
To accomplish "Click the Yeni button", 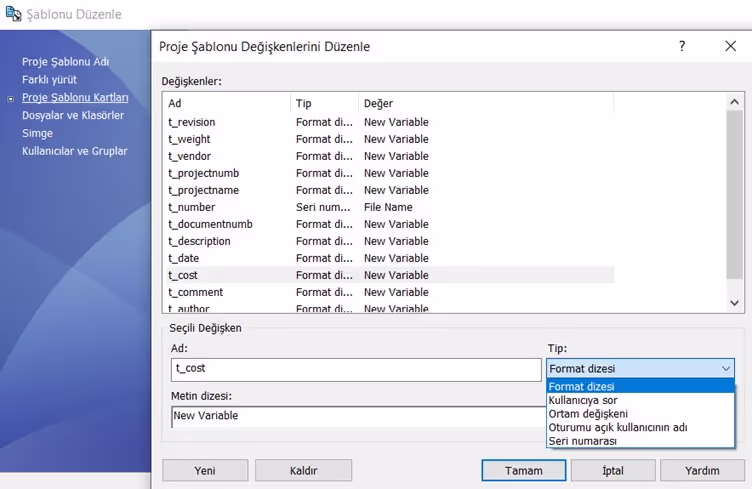I will [x=205, y=470].
